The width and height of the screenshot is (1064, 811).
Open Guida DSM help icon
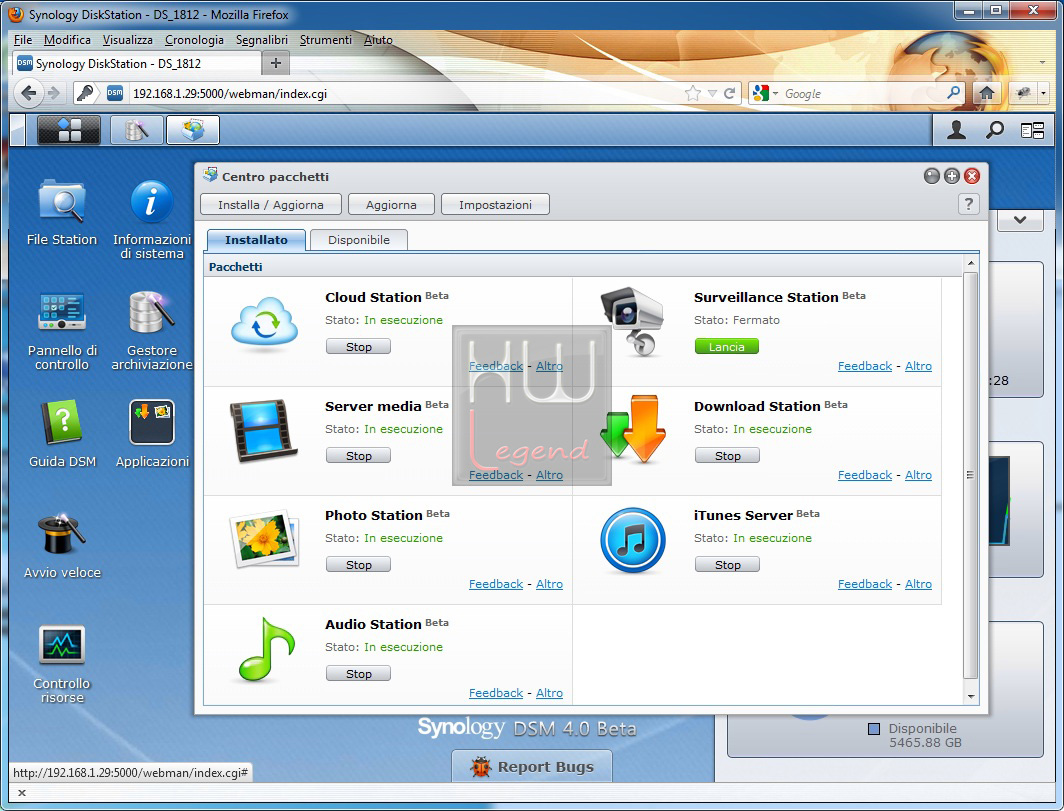coord(62,422)
